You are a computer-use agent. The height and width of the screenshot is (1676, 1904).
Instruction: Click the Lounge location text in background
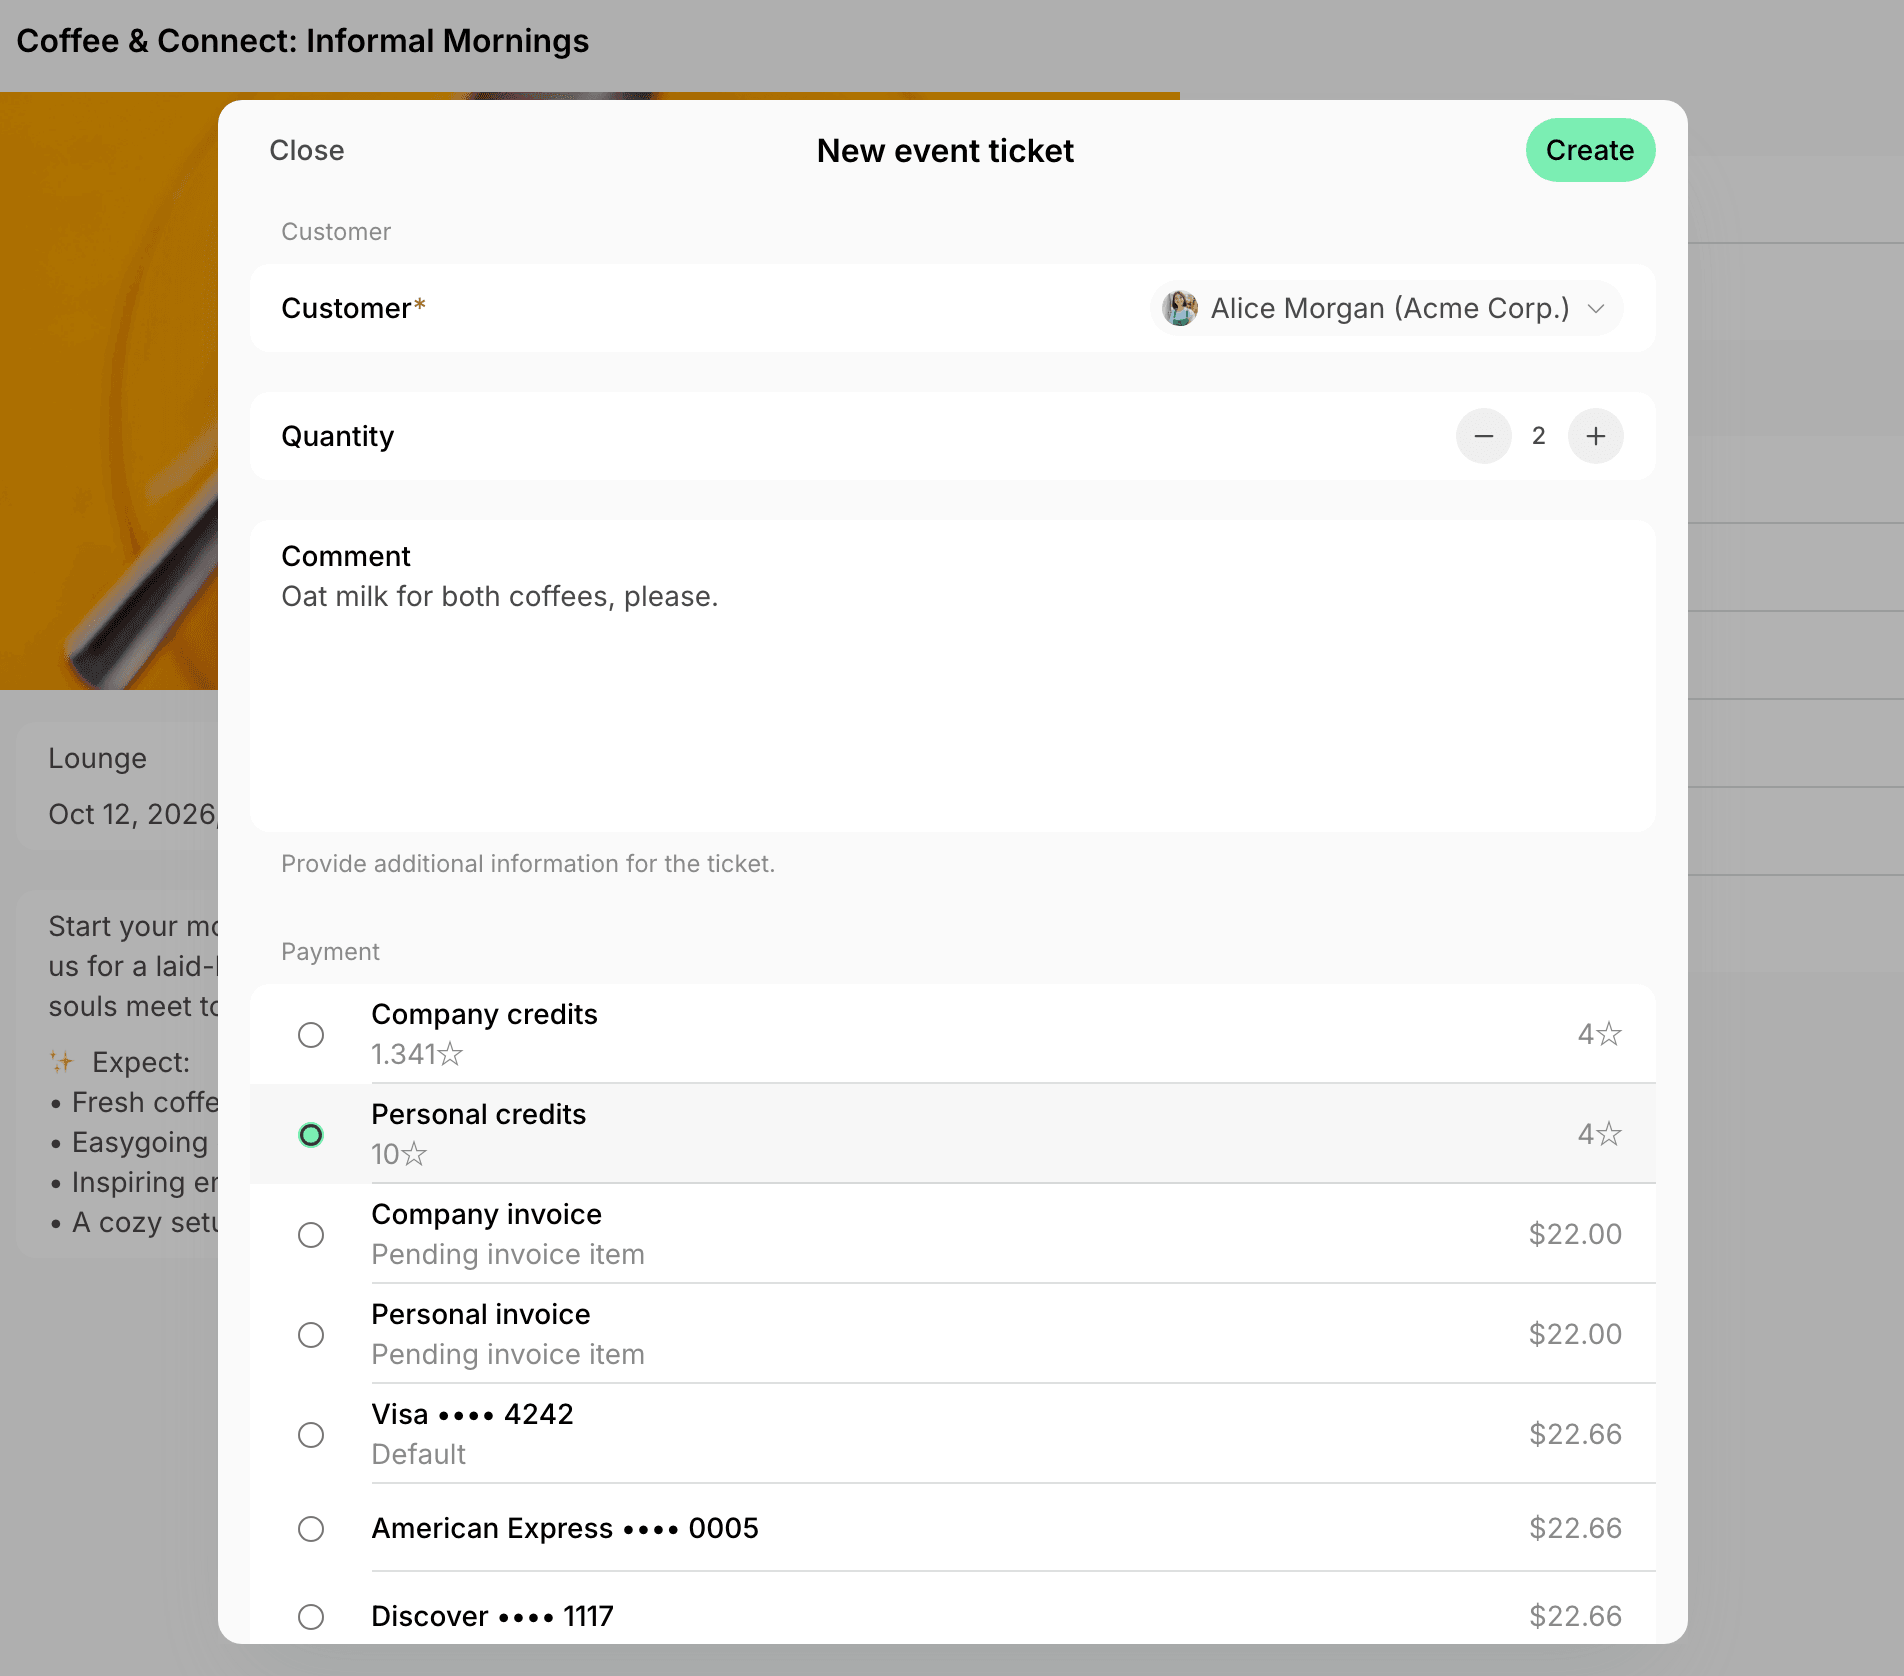pyautogui.click(x=98, y=758)
